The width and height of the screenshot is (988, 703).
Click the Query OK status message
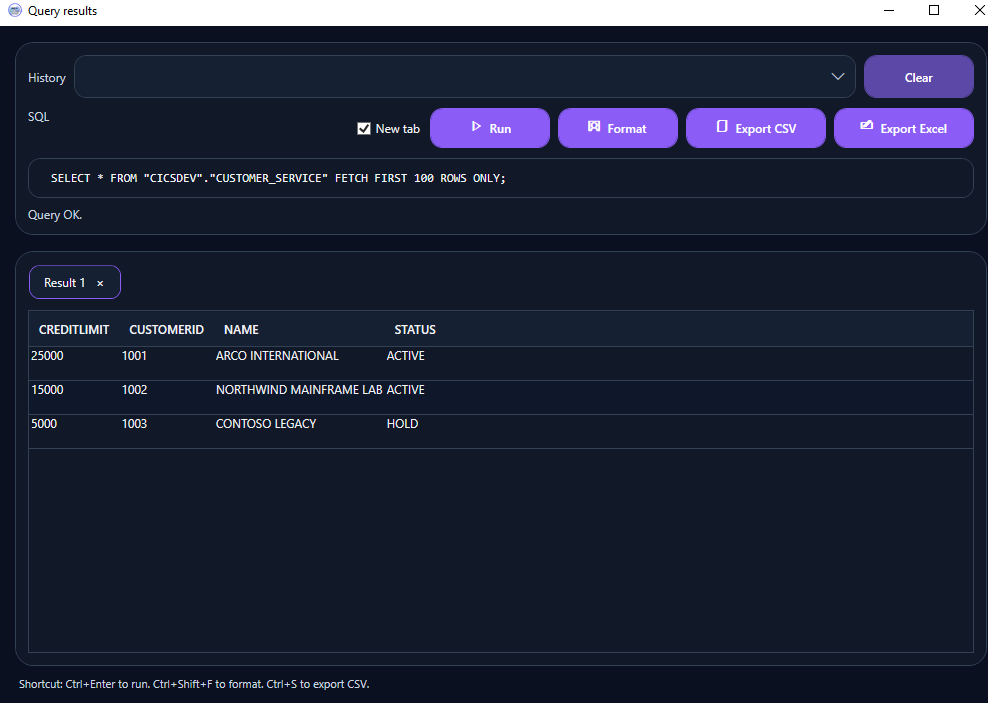[55, 215]
